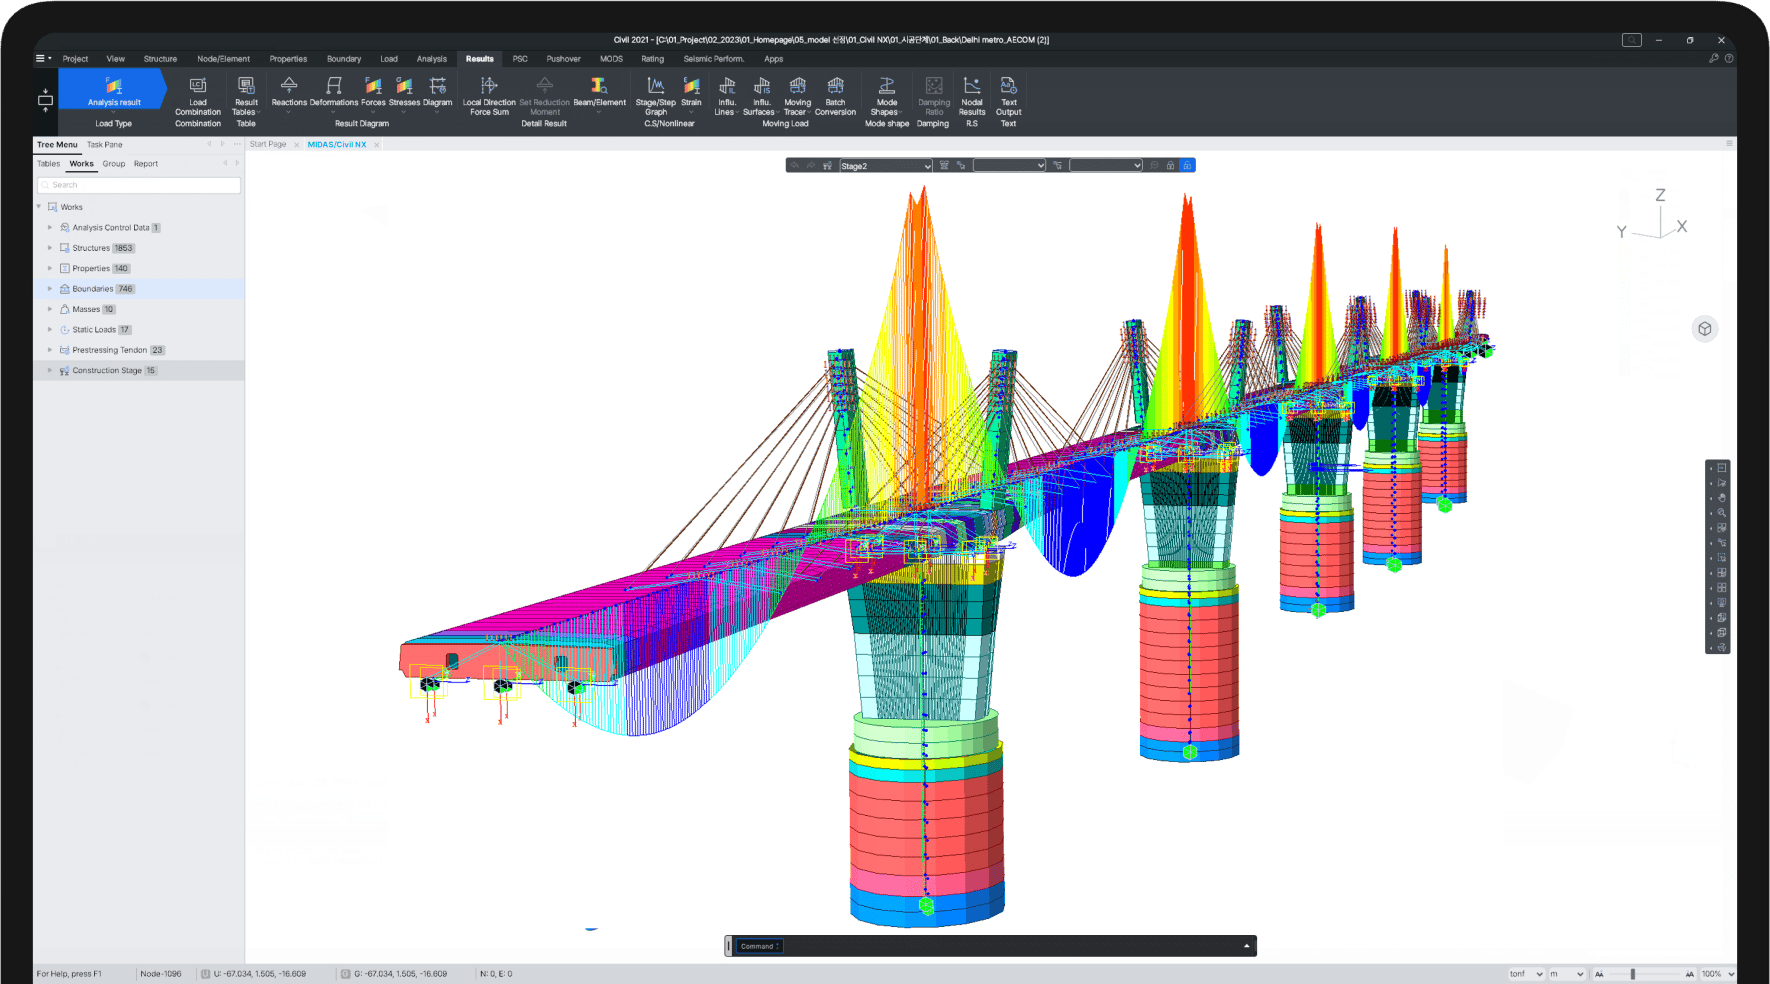Toggle the blue unlock button in stage toolbar

point(1187,165)
